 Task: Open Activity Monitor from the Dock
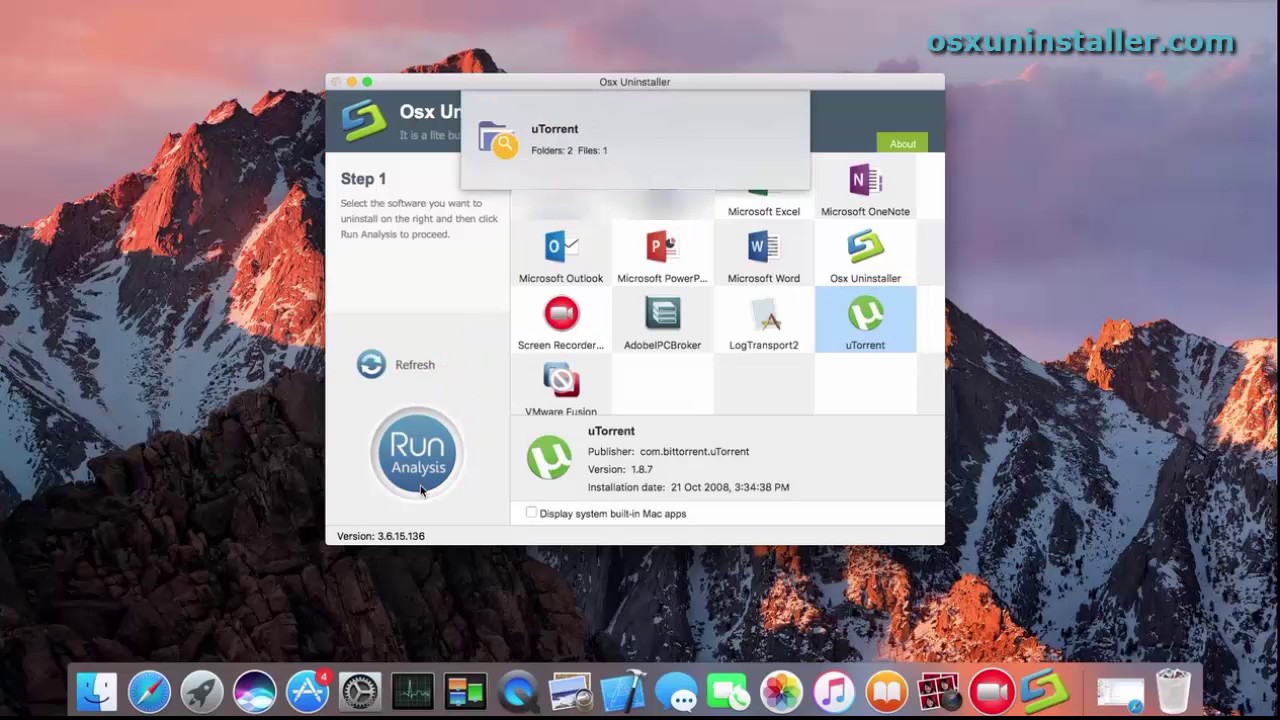[x=412, y=692]
